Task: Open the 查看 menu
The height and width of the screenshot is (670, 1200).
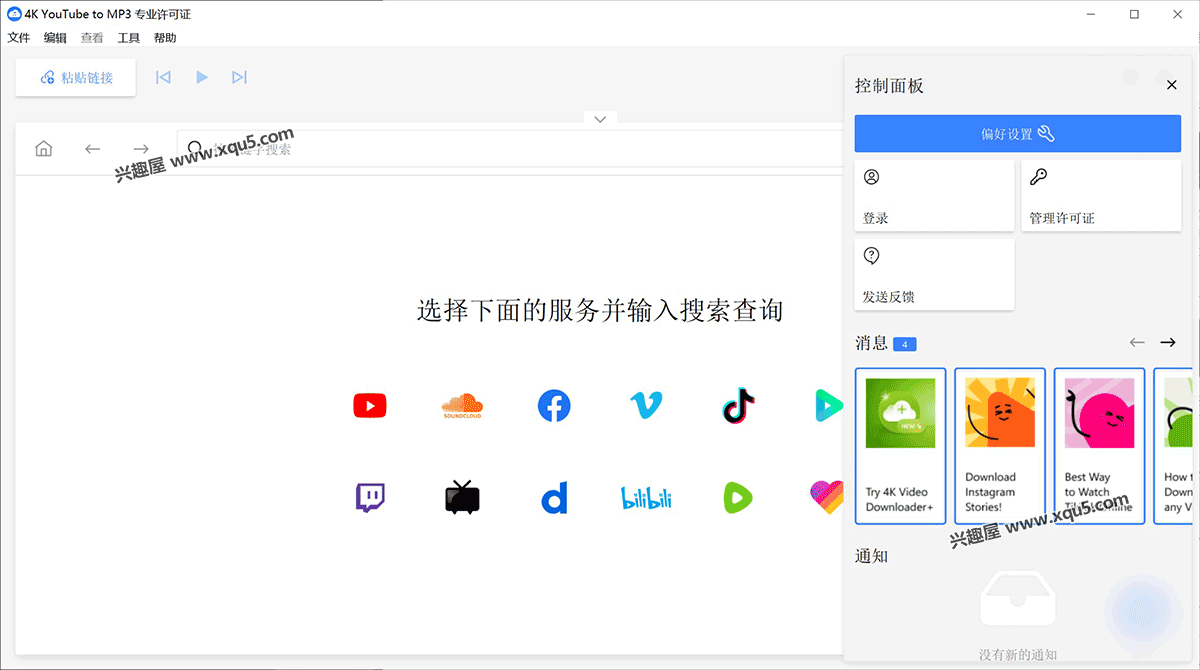Action: tap(92, 38)
